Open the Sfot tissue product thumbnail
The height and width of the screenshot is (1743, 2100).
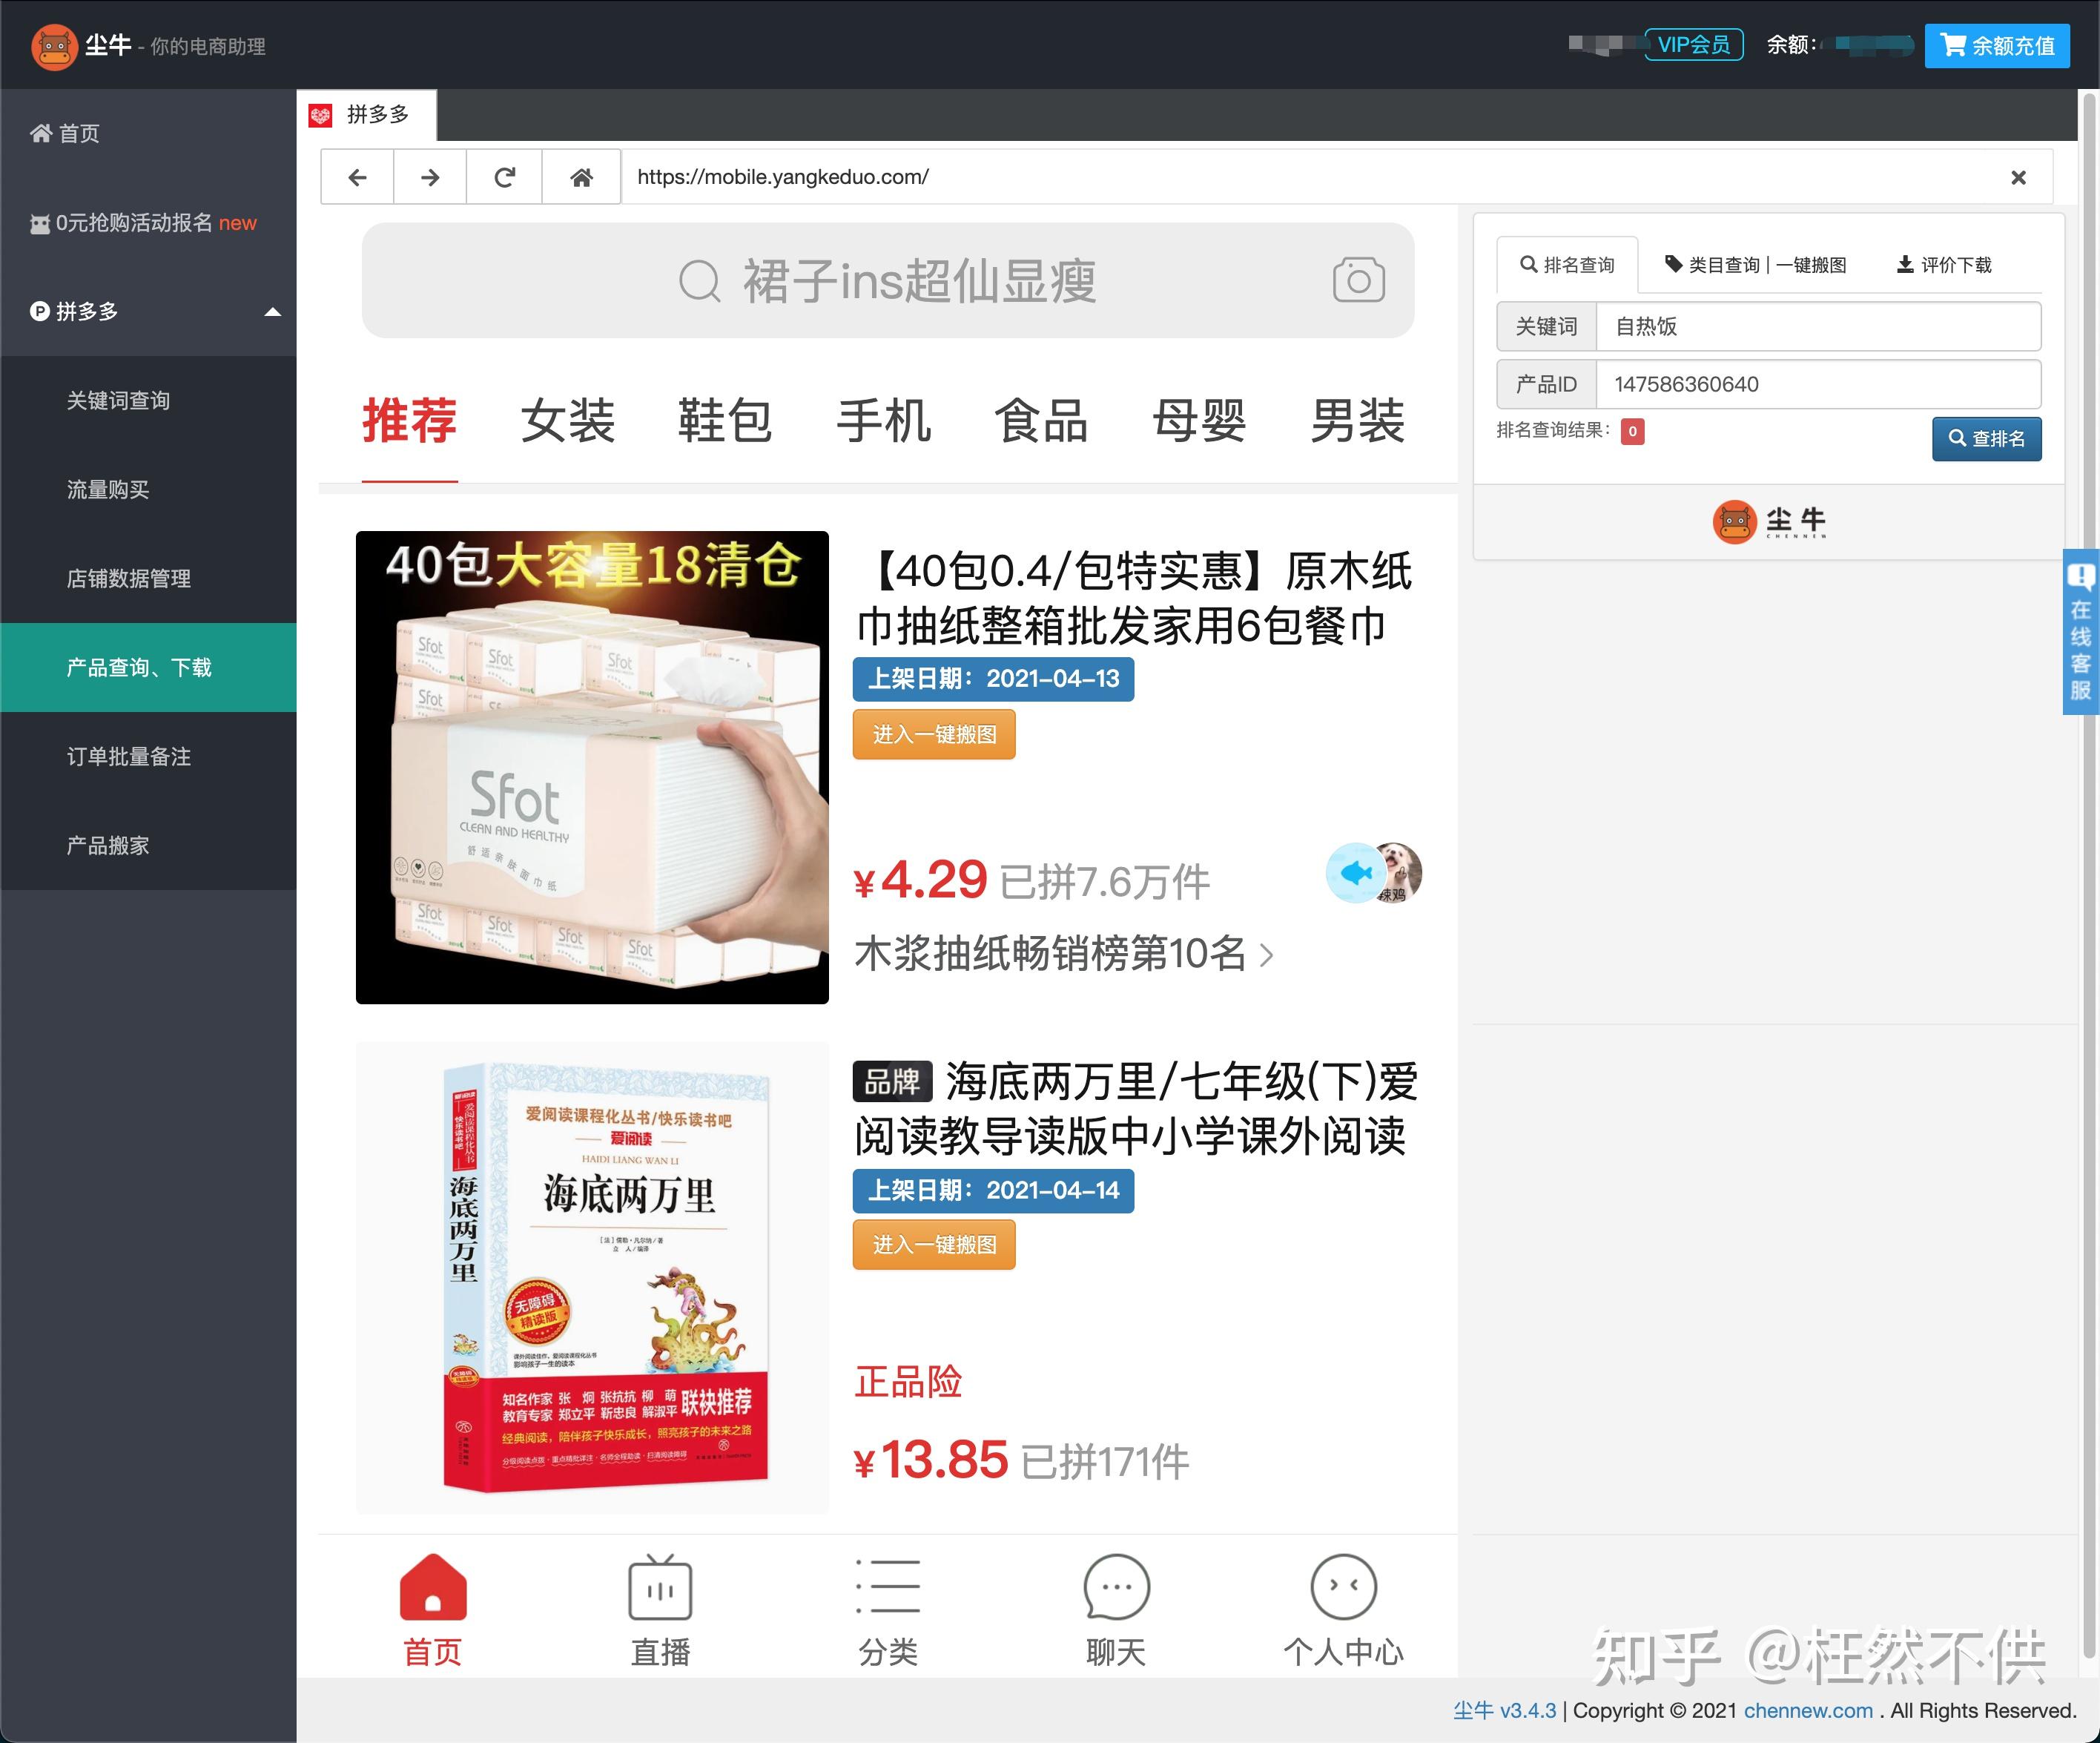[592, 767]
